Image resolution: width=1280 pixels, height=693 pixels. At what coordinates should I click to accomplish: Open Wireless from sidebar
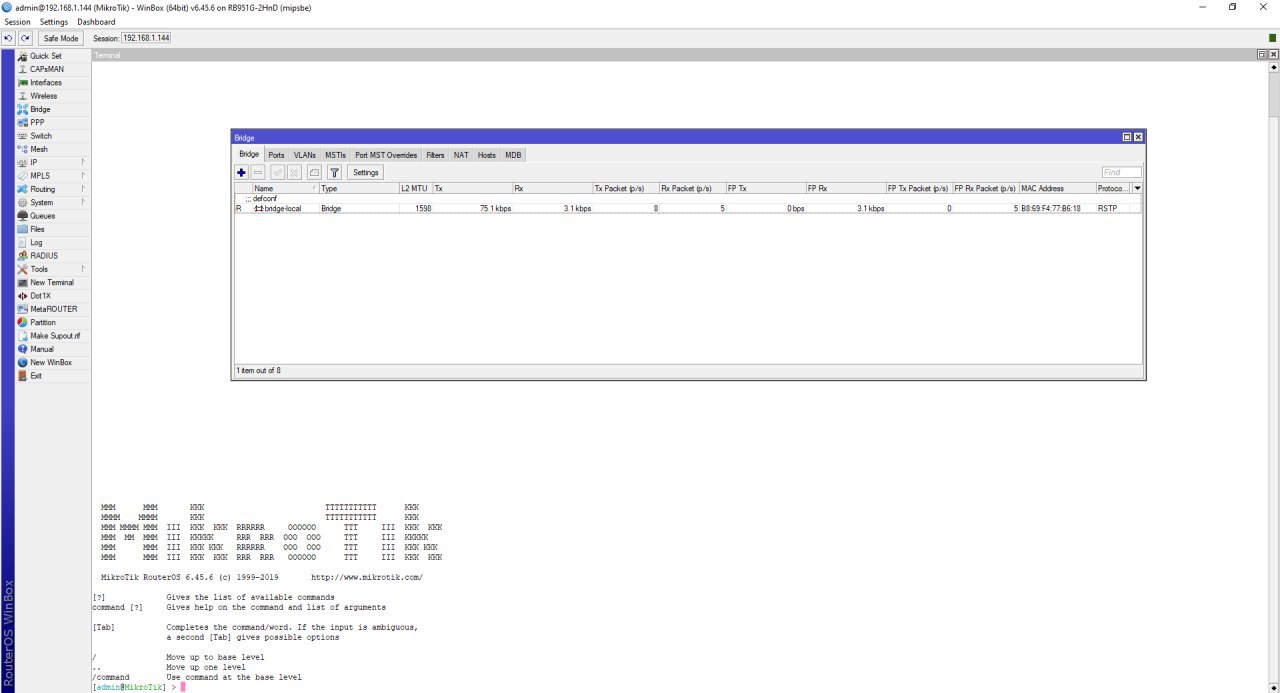[43, 96]
